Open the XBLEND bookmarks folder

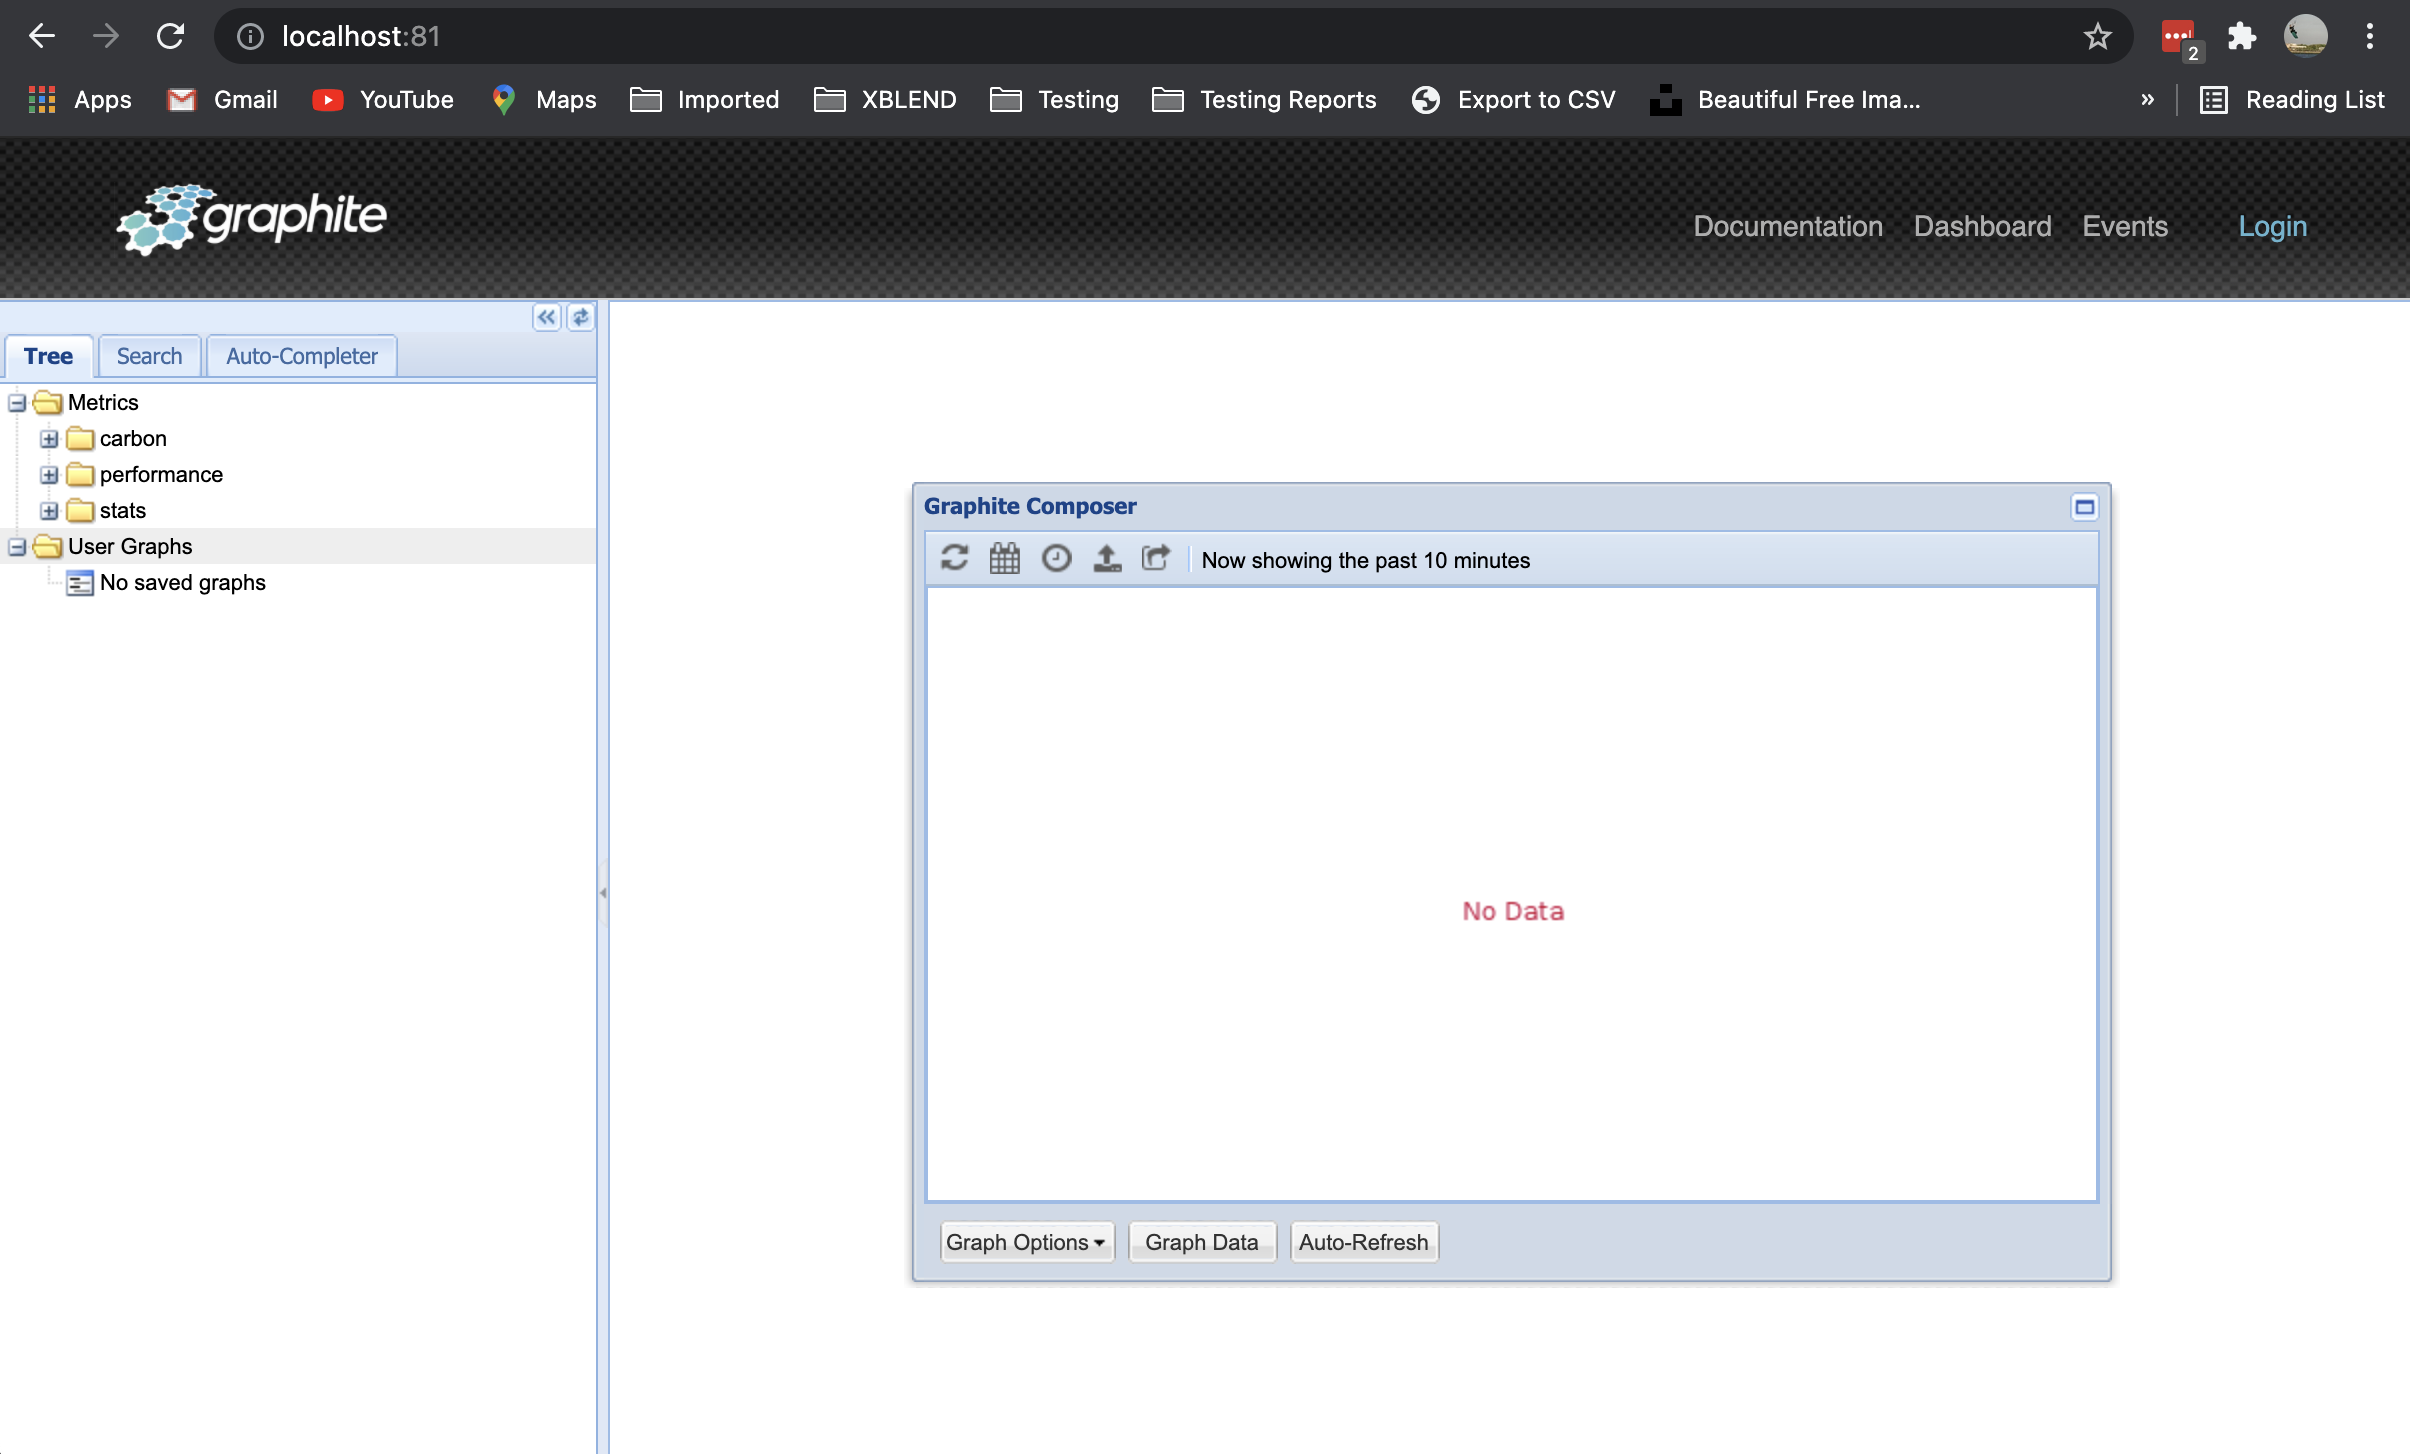885,100
